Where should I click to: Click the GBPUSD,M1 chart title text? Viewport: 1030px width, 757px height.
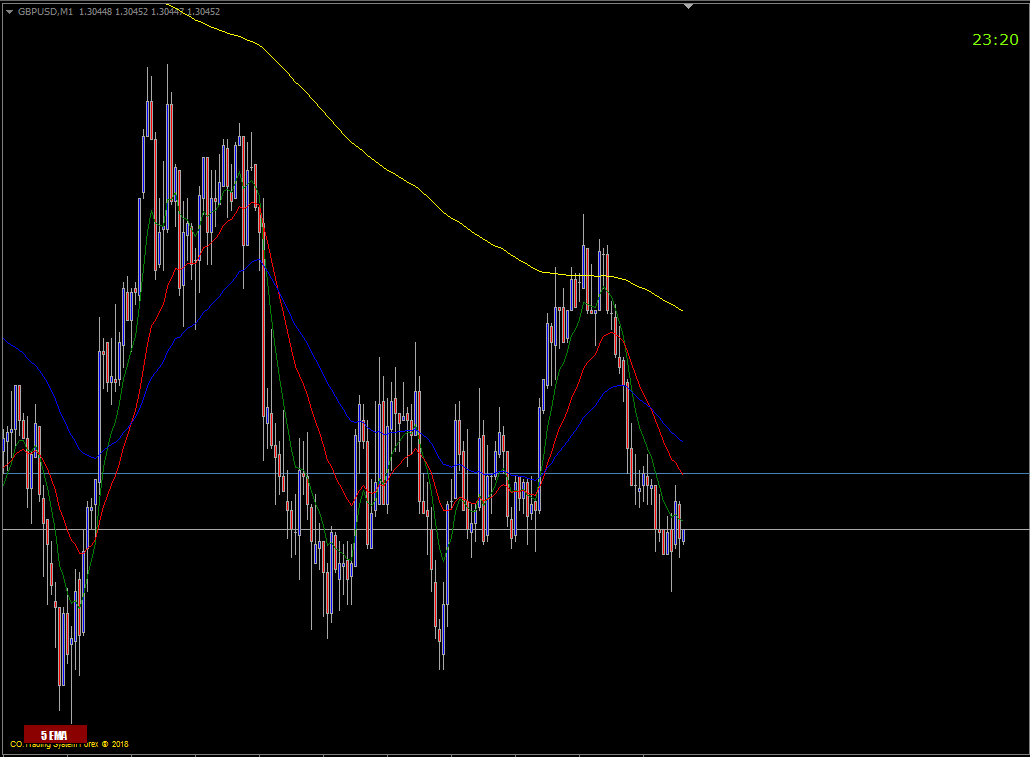[x=45, y=12]
